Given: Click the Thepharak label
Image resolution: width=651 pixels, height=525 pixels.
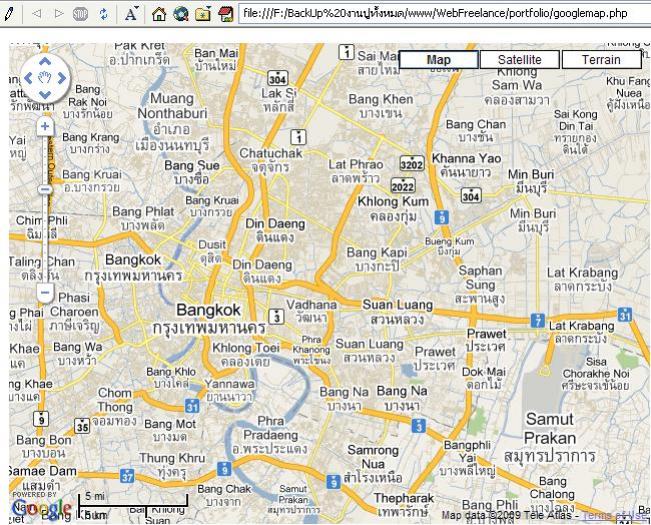Looking at the screenshot, I should (x=404, y=504).
